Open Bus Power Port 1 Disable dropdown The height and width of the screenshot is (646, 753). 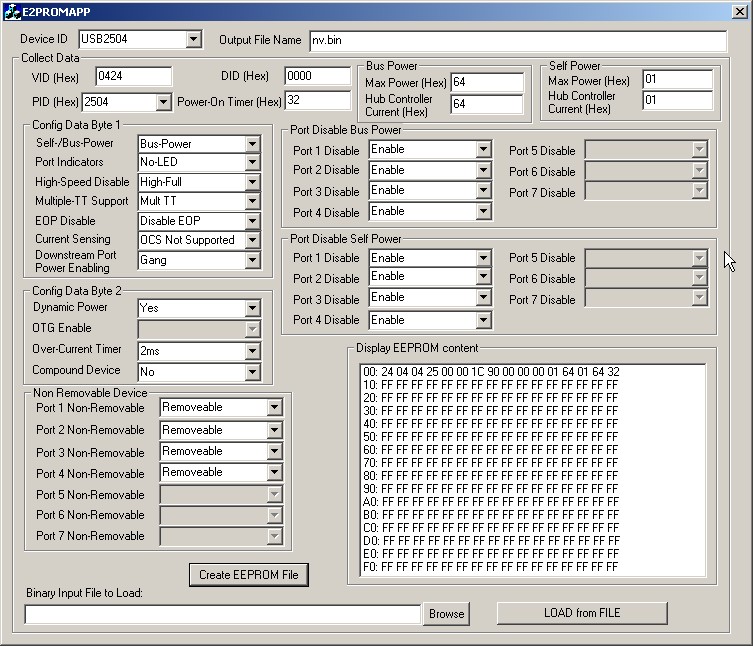point(484,149)
